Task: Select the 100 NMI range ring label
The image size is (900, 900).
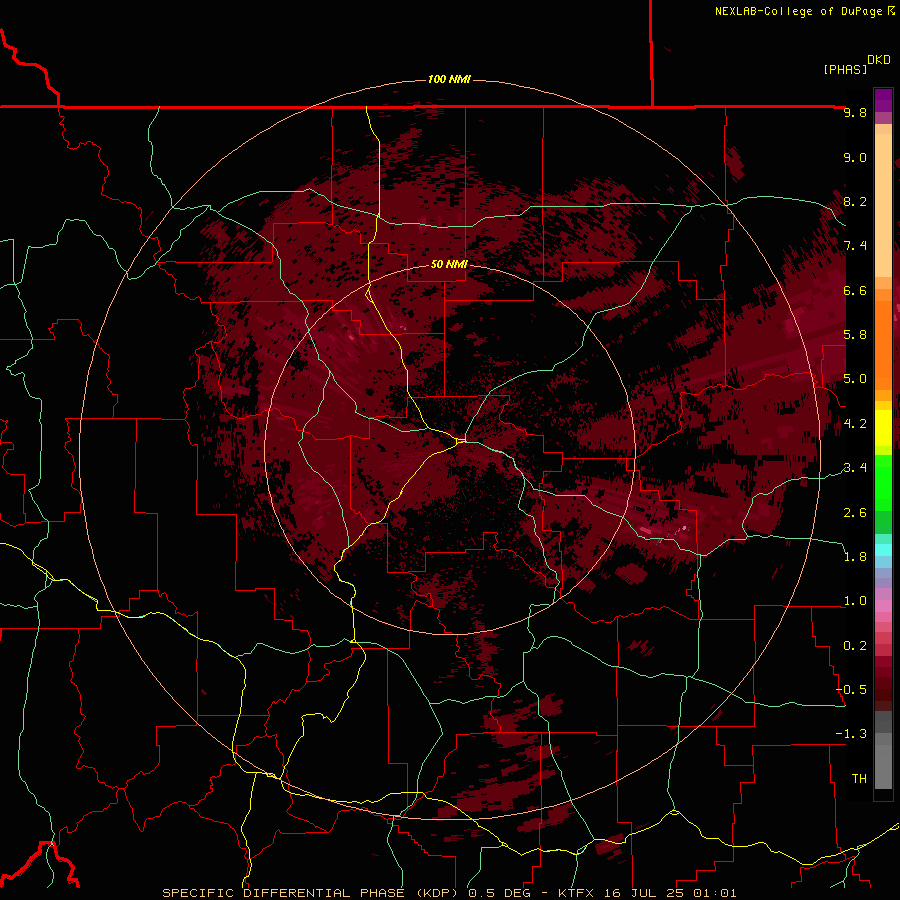Action: [449, 79]
